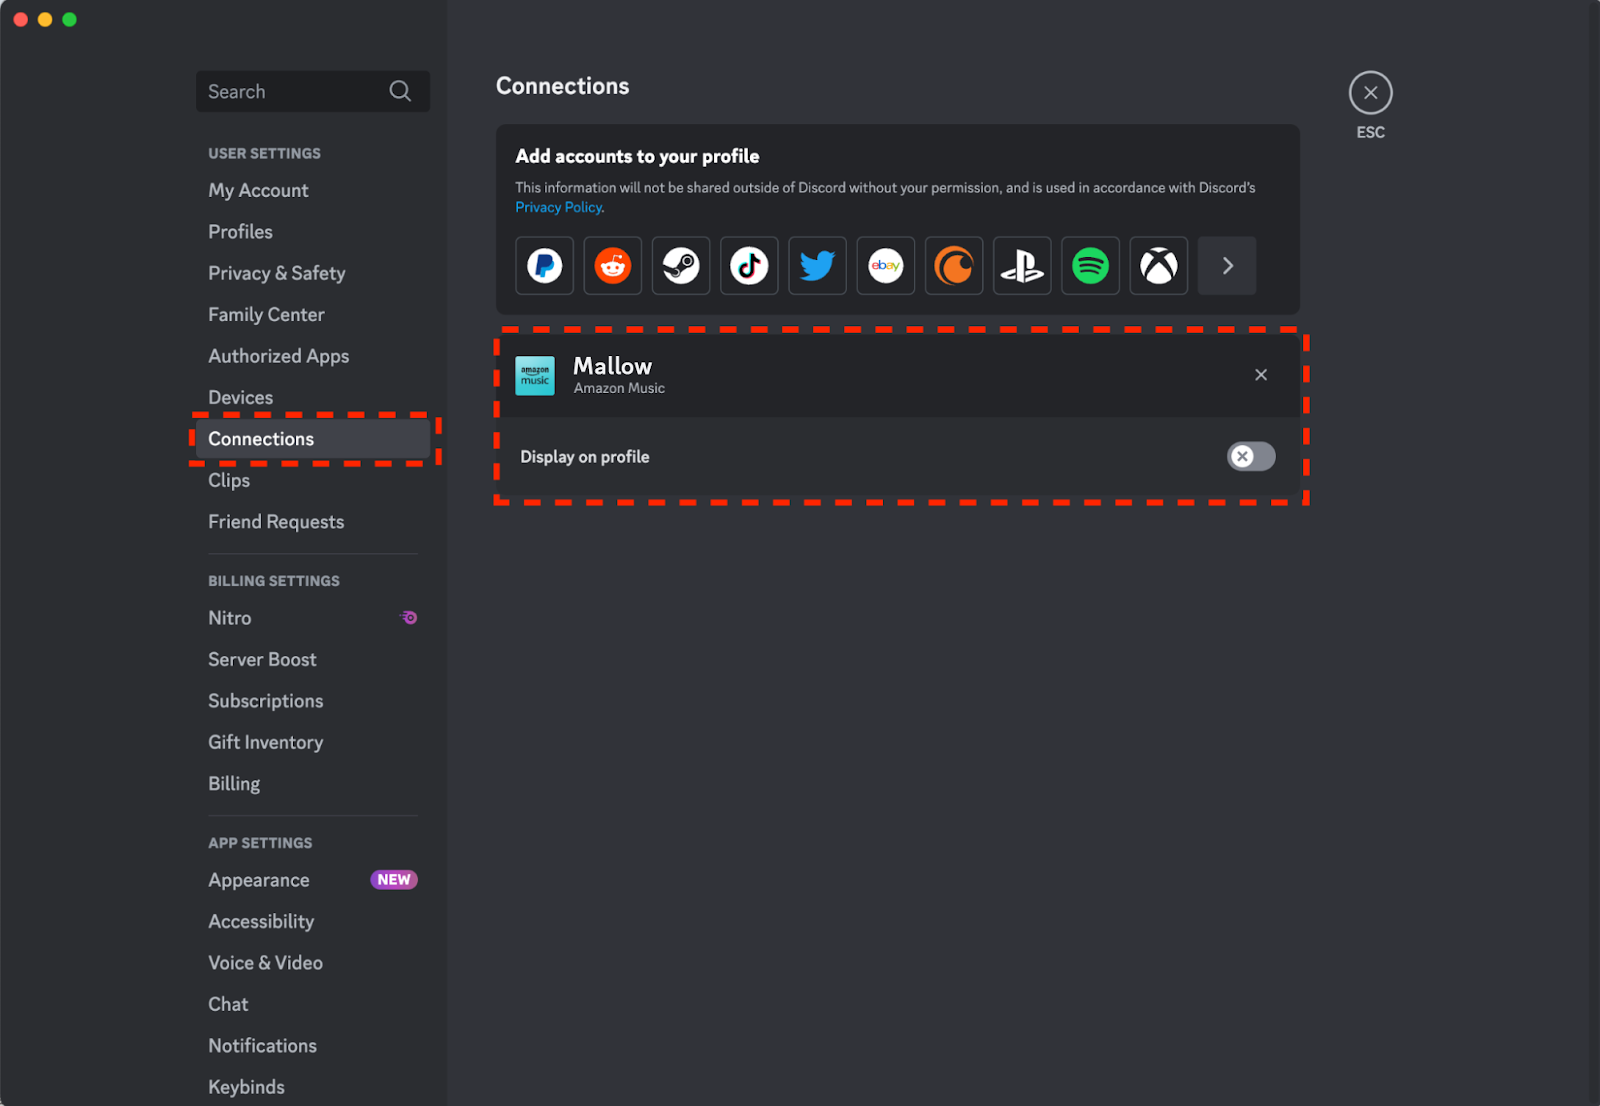Viewport: 1600px width, 1106px height.
Task: Go to the Profiles settings page
Action: click(313, 231)
